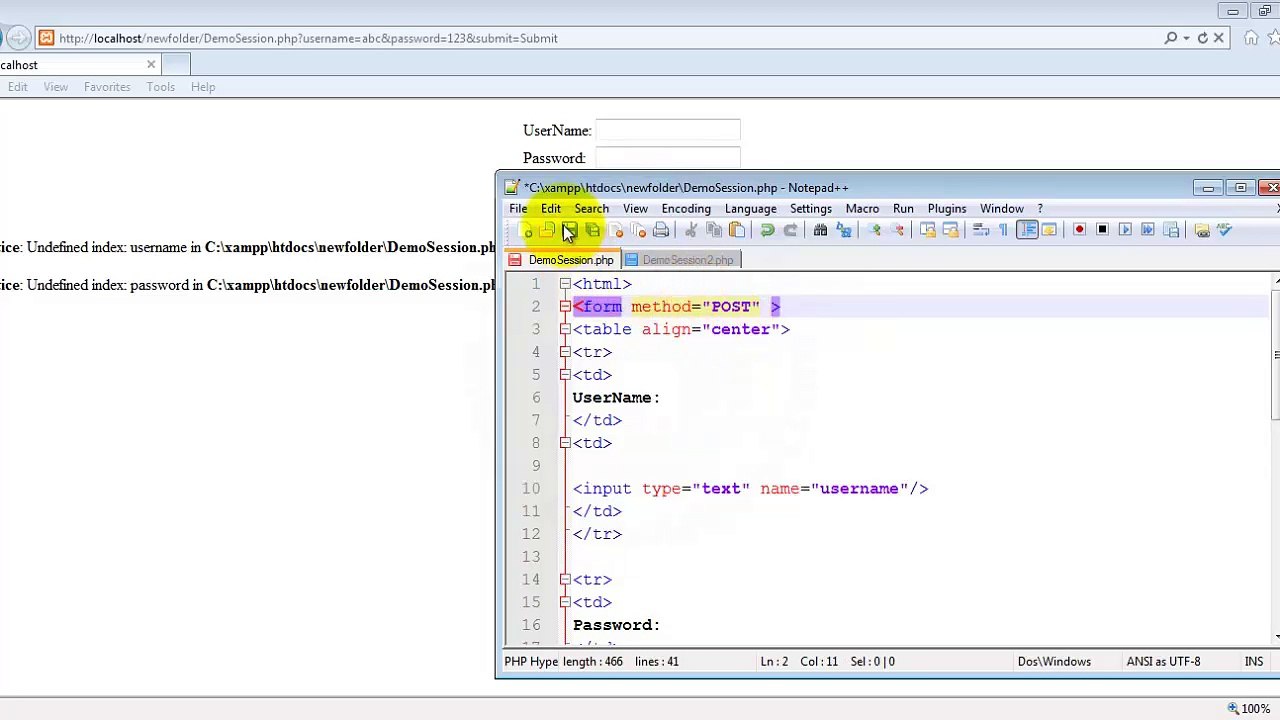Open the browser Favorites menu
Image resolution: width=1280 pixels, height=720 pixels.
tap(107, 87)
